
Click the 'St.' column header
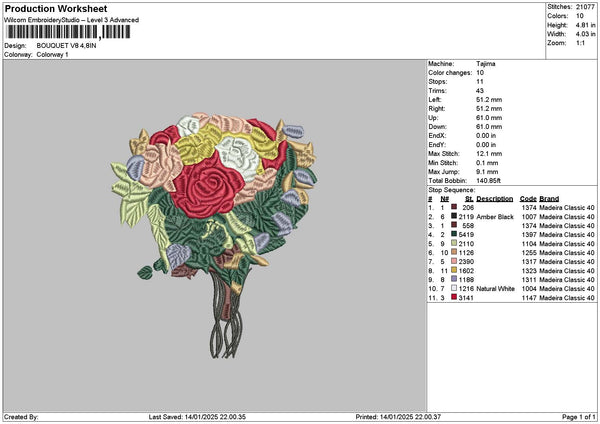coord(469,199)
